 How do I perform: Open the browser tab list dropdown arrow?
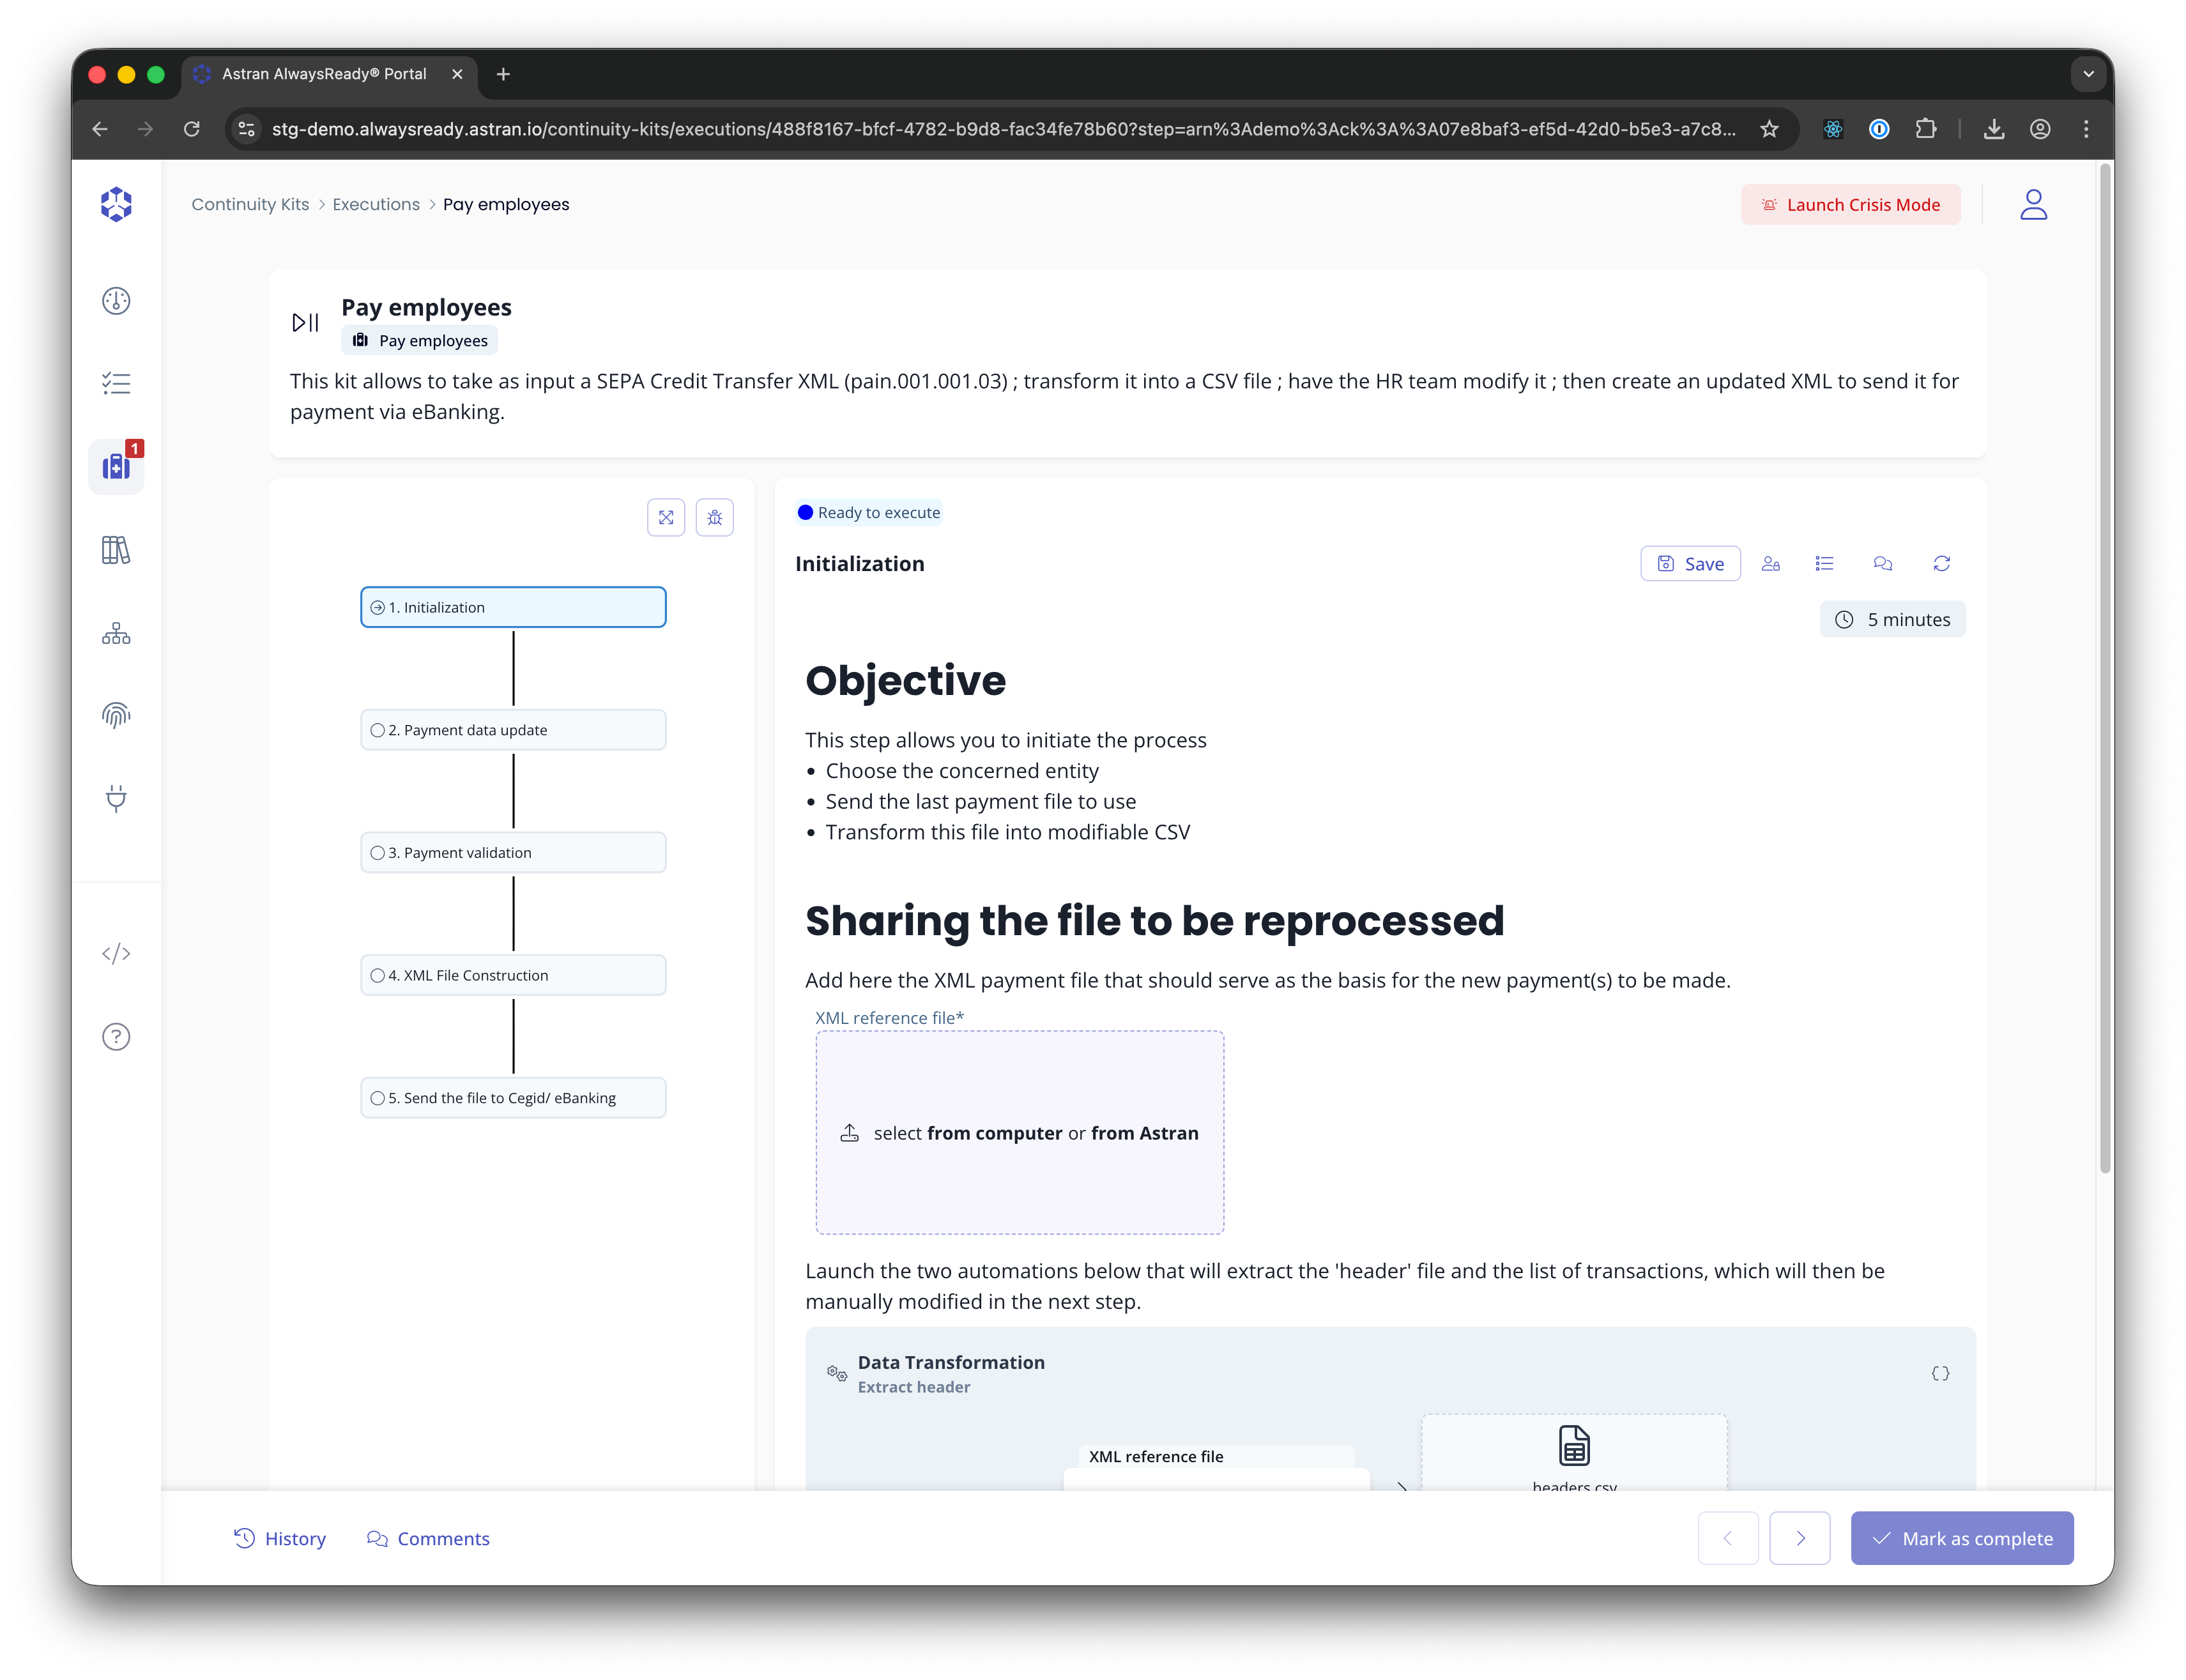pyautogui.click(x=2088, y=74)
